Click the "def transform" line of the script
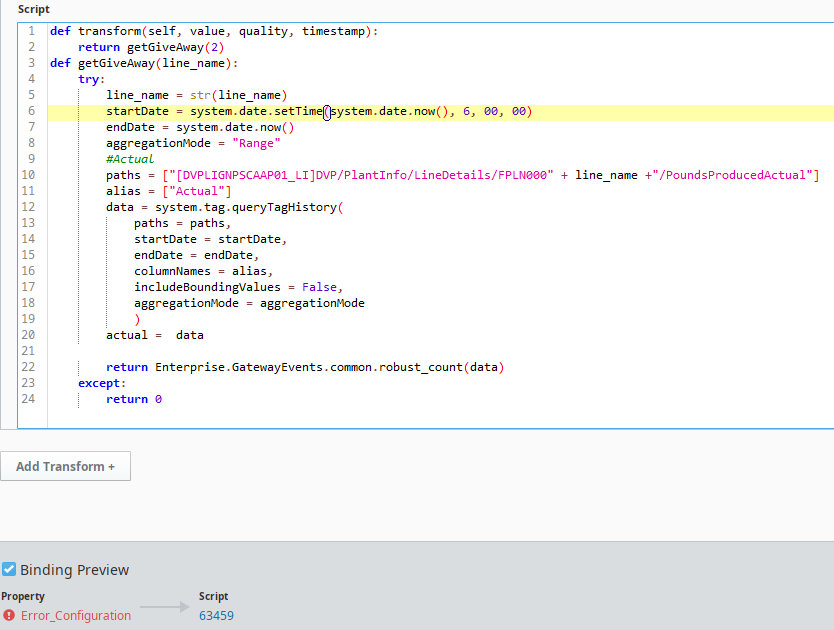834x630 pixels. [214, 31]
